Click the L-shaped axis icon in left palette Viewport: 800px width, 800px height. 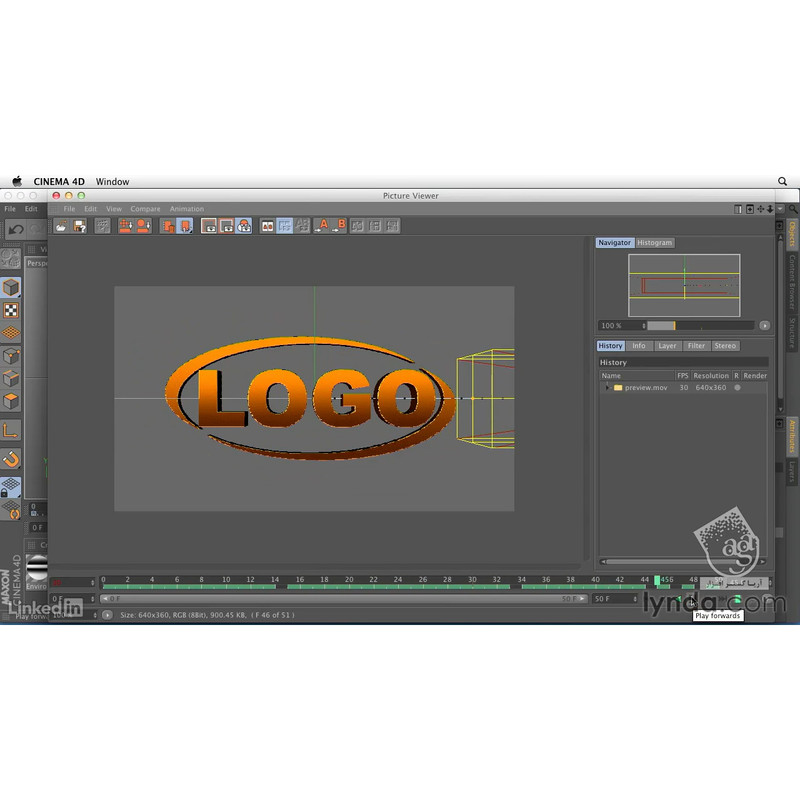click(11, 431)
